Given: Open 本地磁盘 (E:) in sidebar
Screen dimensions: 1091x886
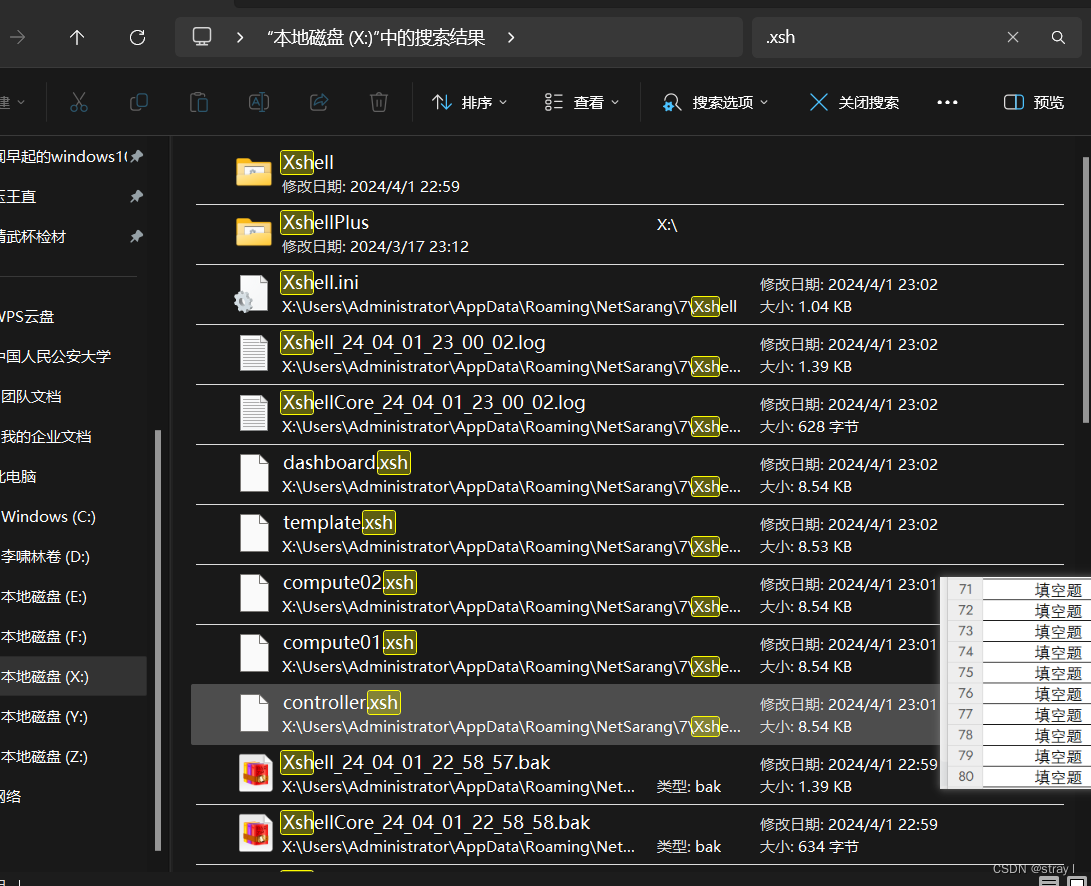Looking at the screenshot, I should click(44, 596).
